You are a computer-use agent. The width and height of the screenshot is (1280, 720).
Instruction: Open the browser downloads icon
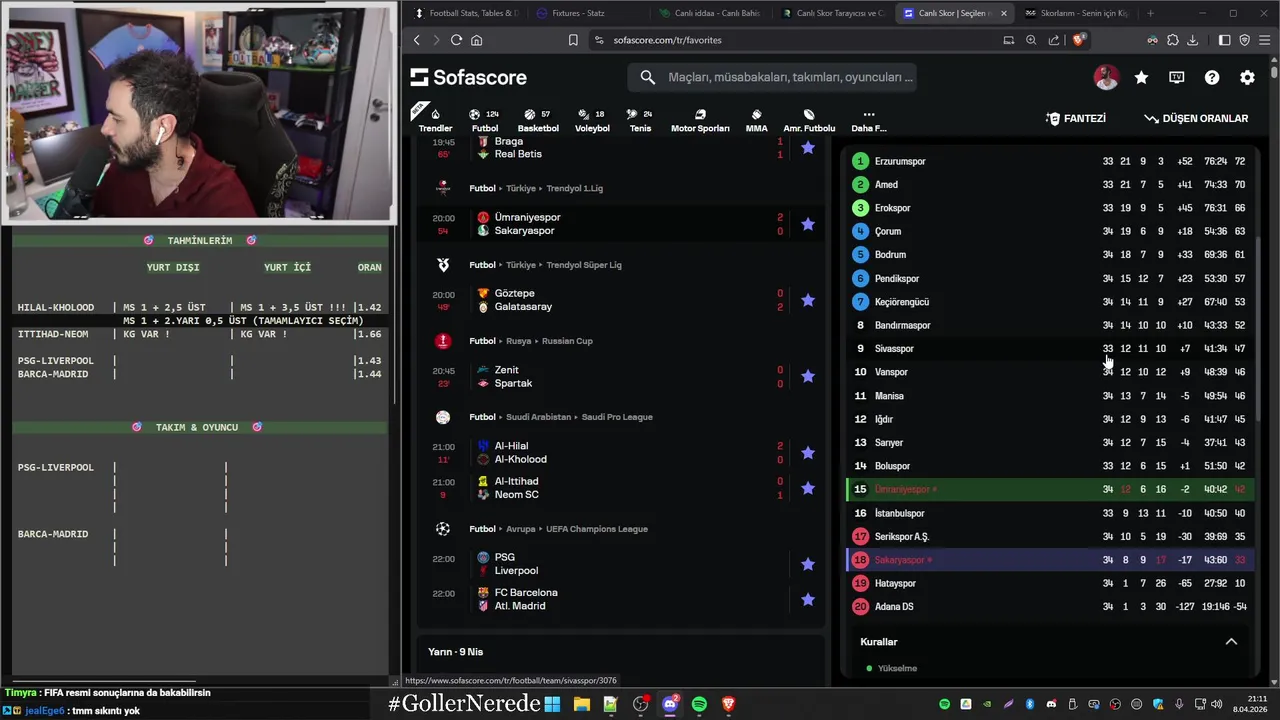[1192, 40]
